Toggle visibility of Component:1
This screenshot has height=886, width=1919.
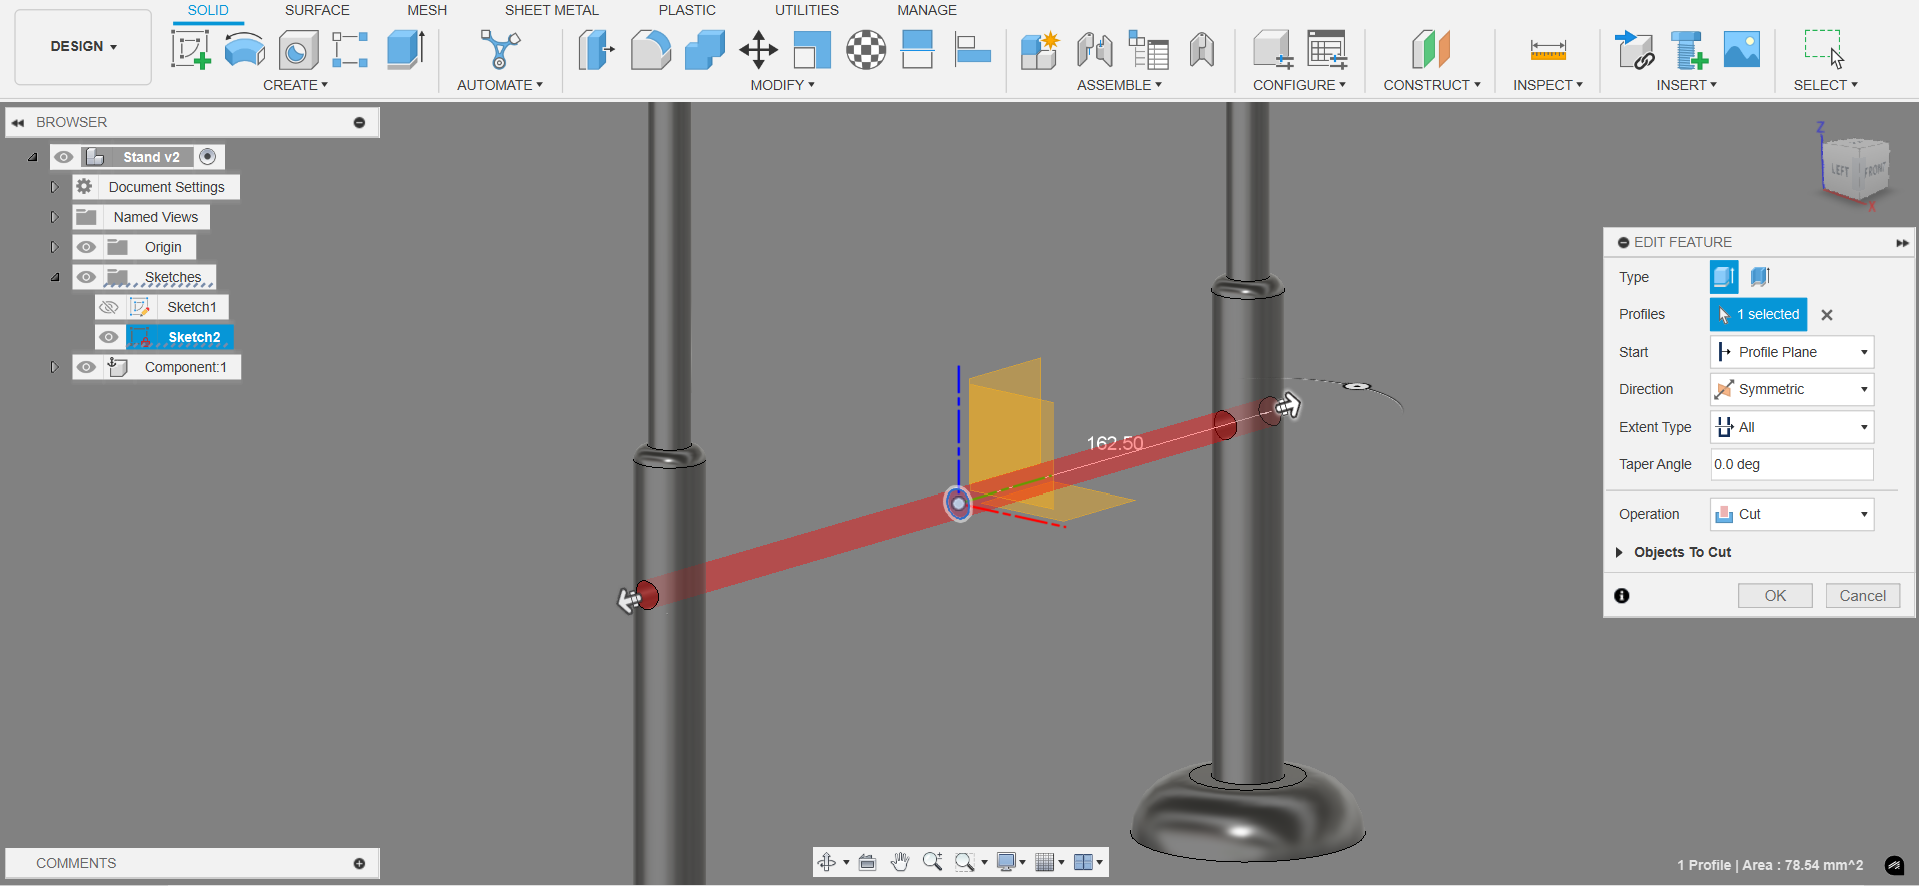point(87,367)
